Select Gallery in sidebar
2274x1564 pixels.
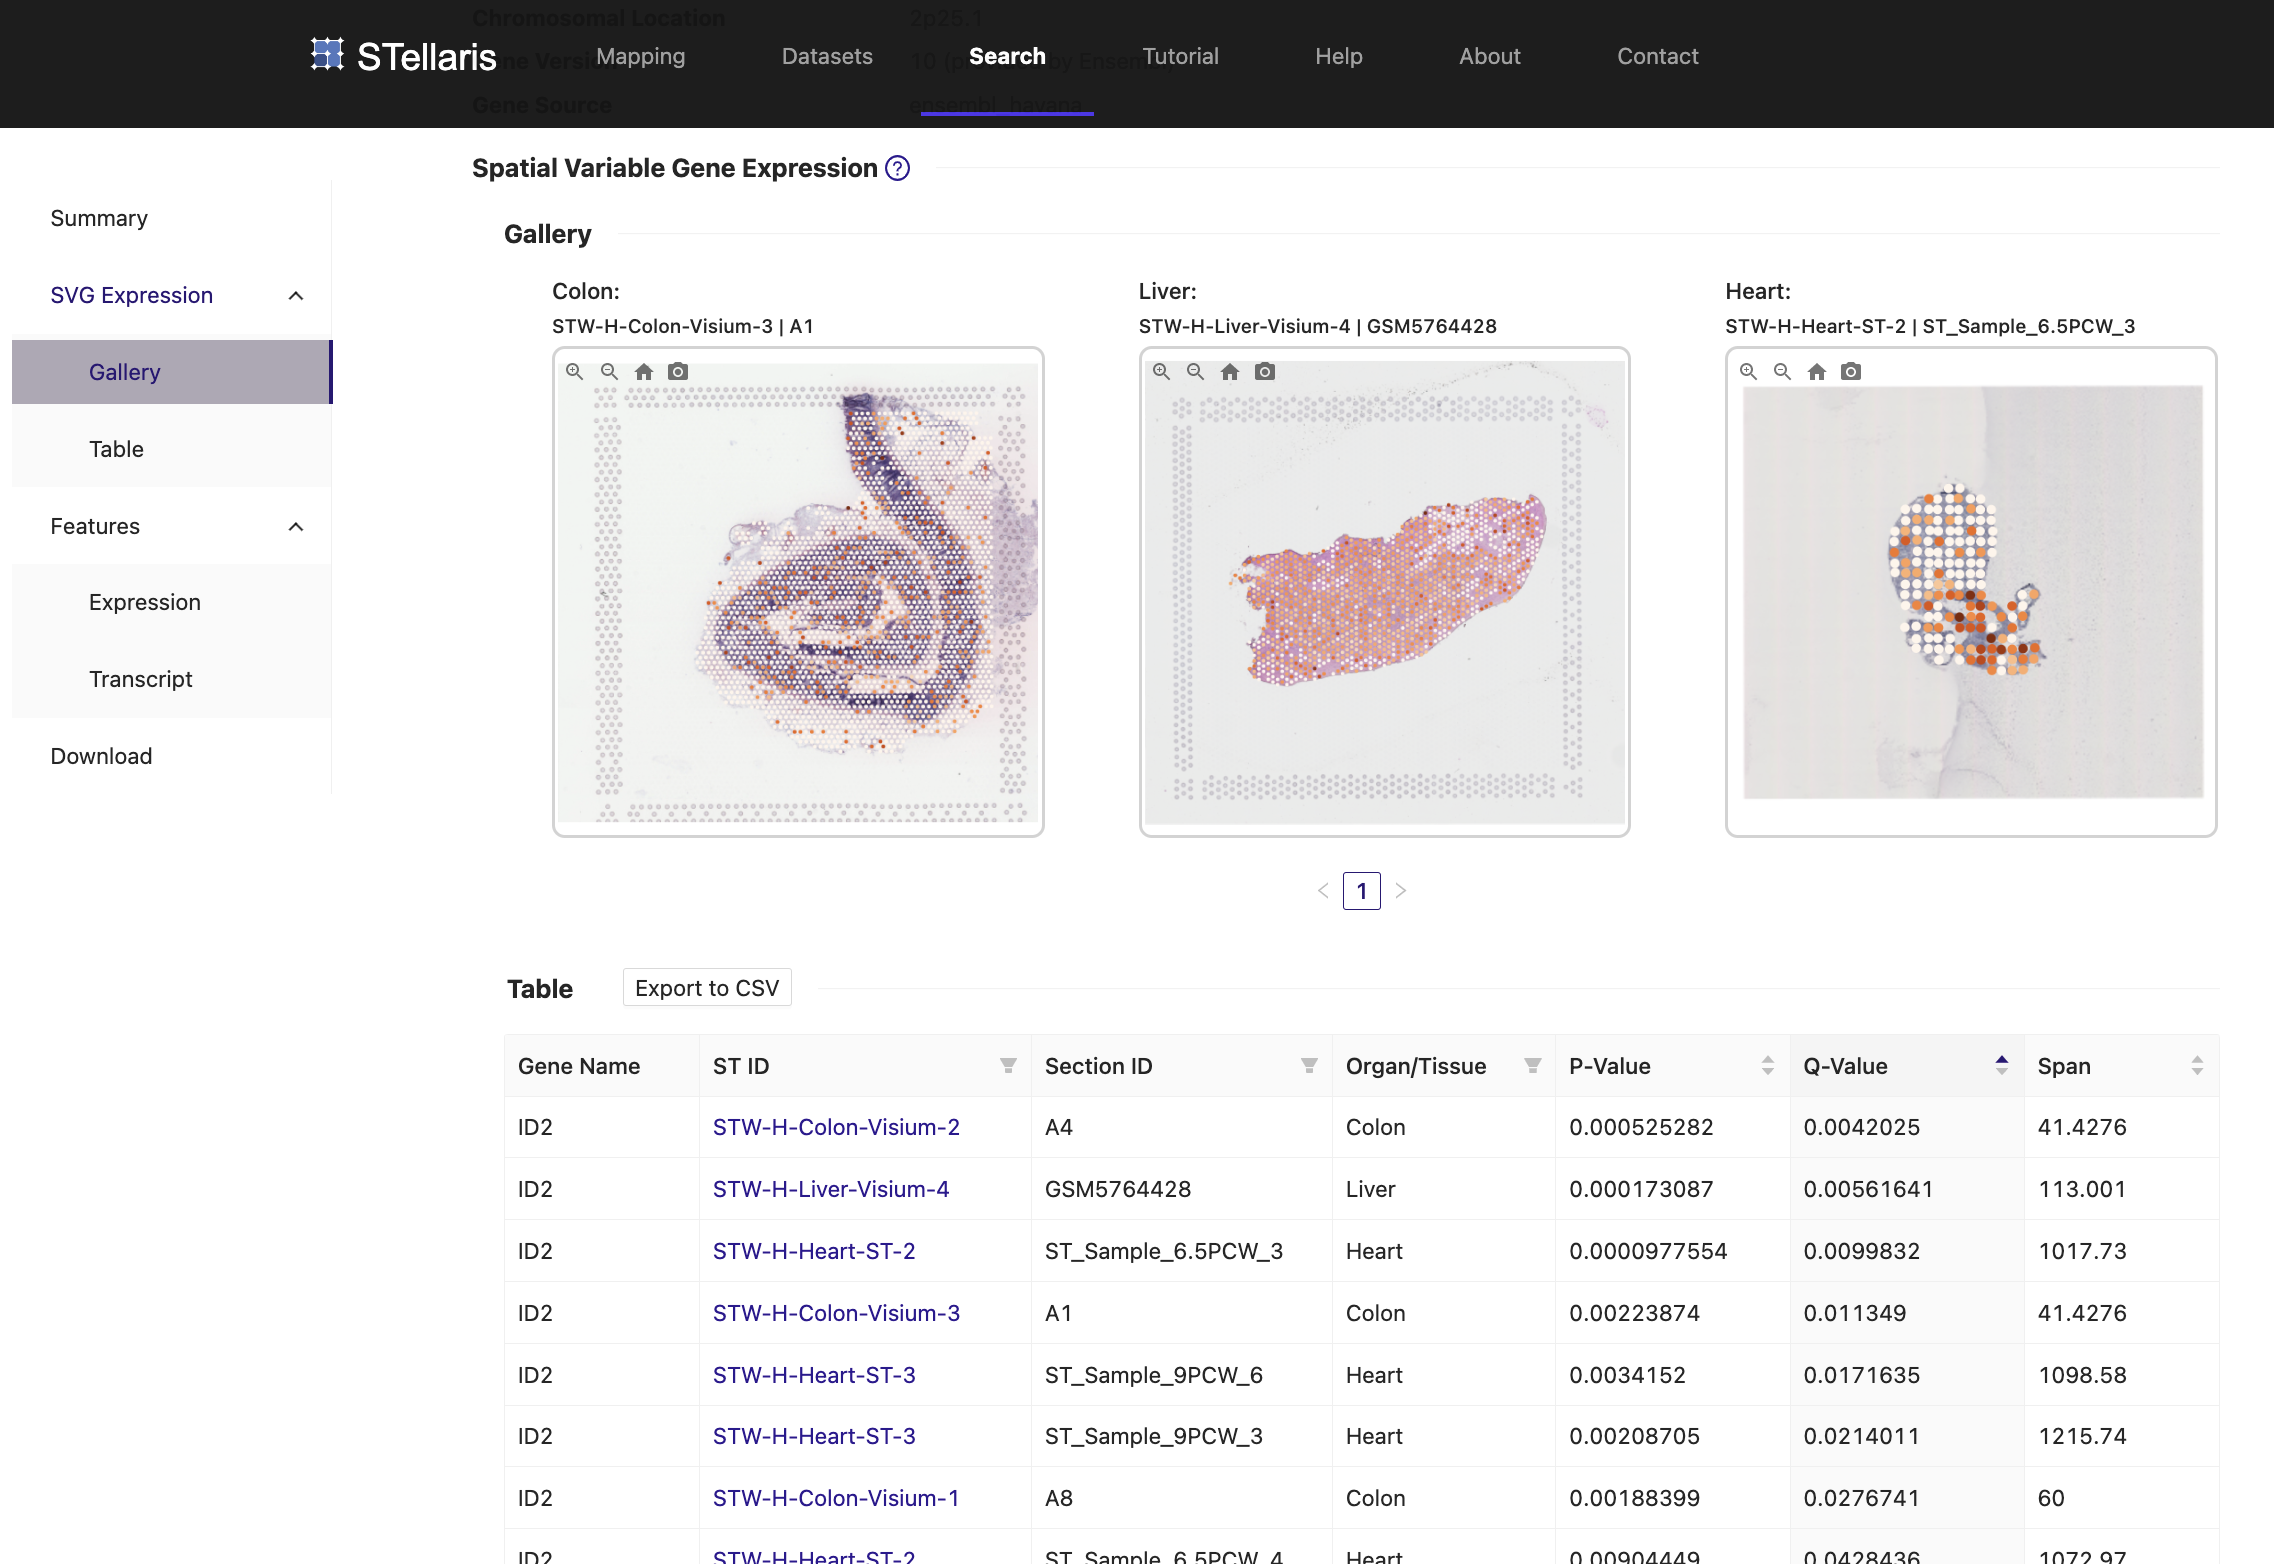(171, 372)
